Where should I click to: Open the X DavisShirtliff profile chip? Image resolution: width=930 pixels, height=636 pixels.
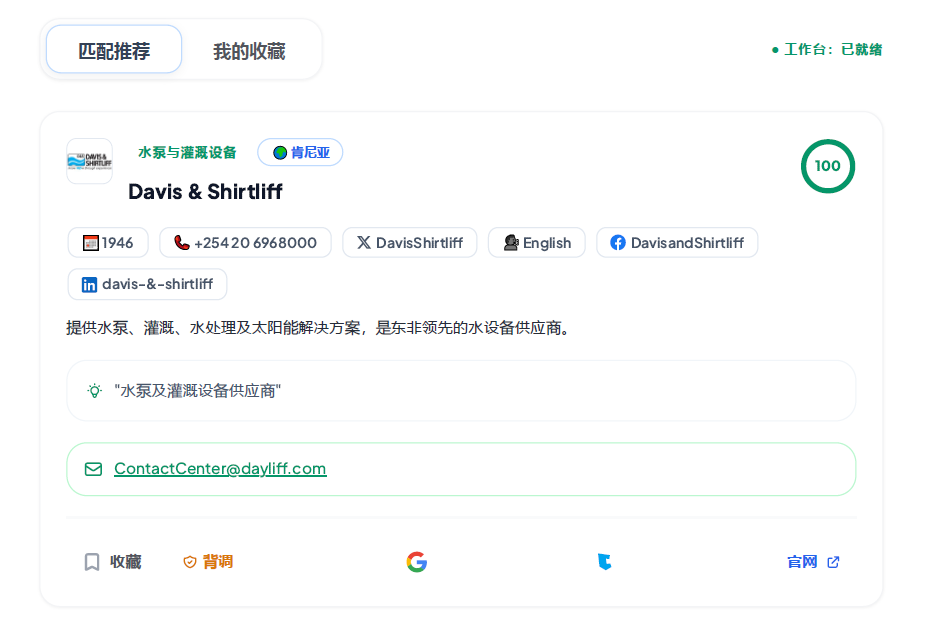tap(410, 243)
